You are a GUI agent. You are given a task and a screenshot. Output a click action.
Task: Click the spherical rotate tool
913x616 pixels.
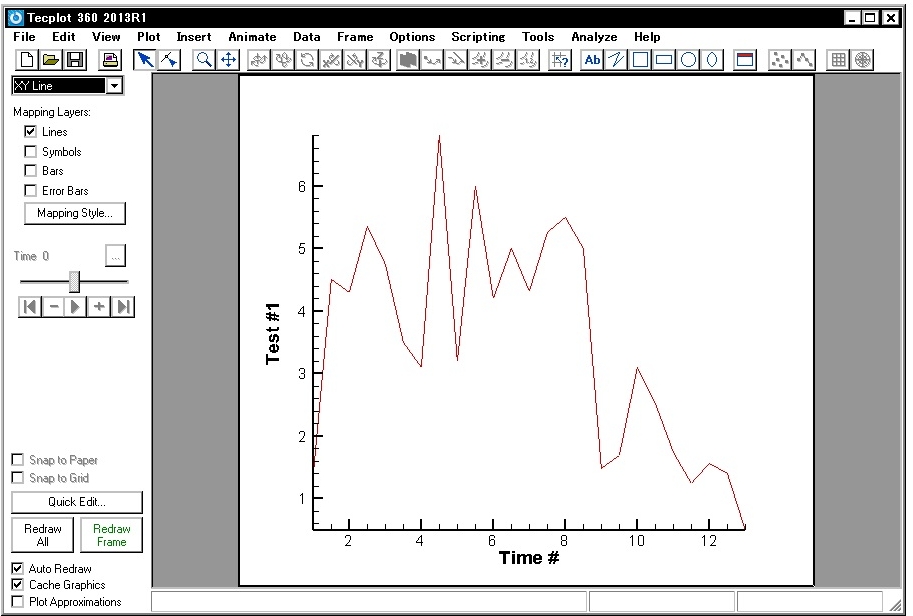pos(259,59)
